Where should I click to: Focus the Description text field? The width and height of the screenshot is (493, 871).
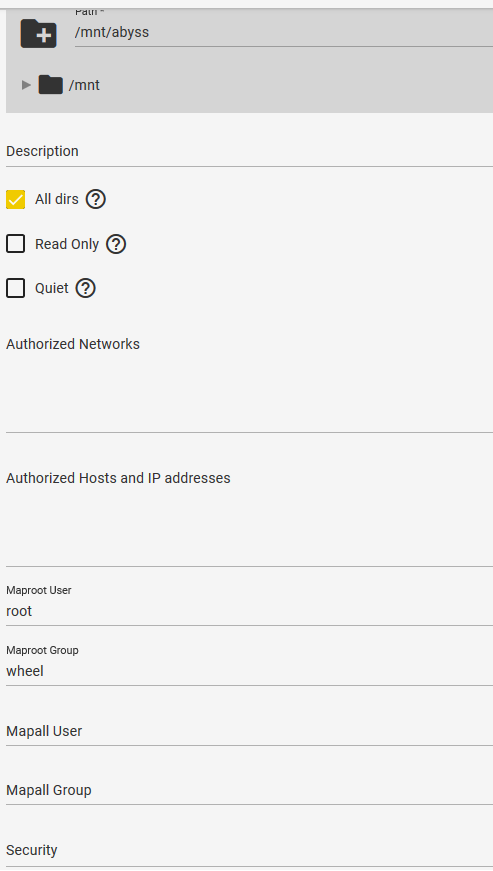pyautogui.click(x=249, y=151)
